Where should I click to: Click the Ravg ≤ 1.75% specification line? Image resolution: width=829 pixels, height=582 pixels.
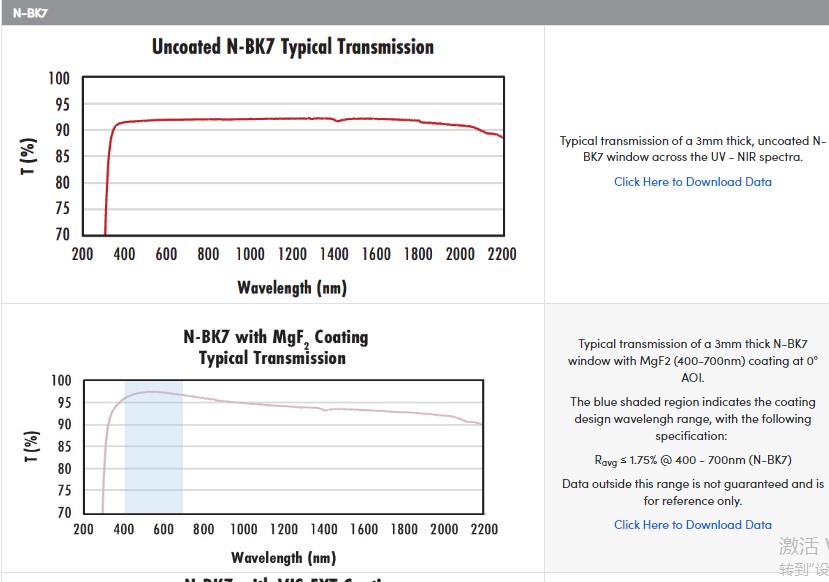(692, 460)
